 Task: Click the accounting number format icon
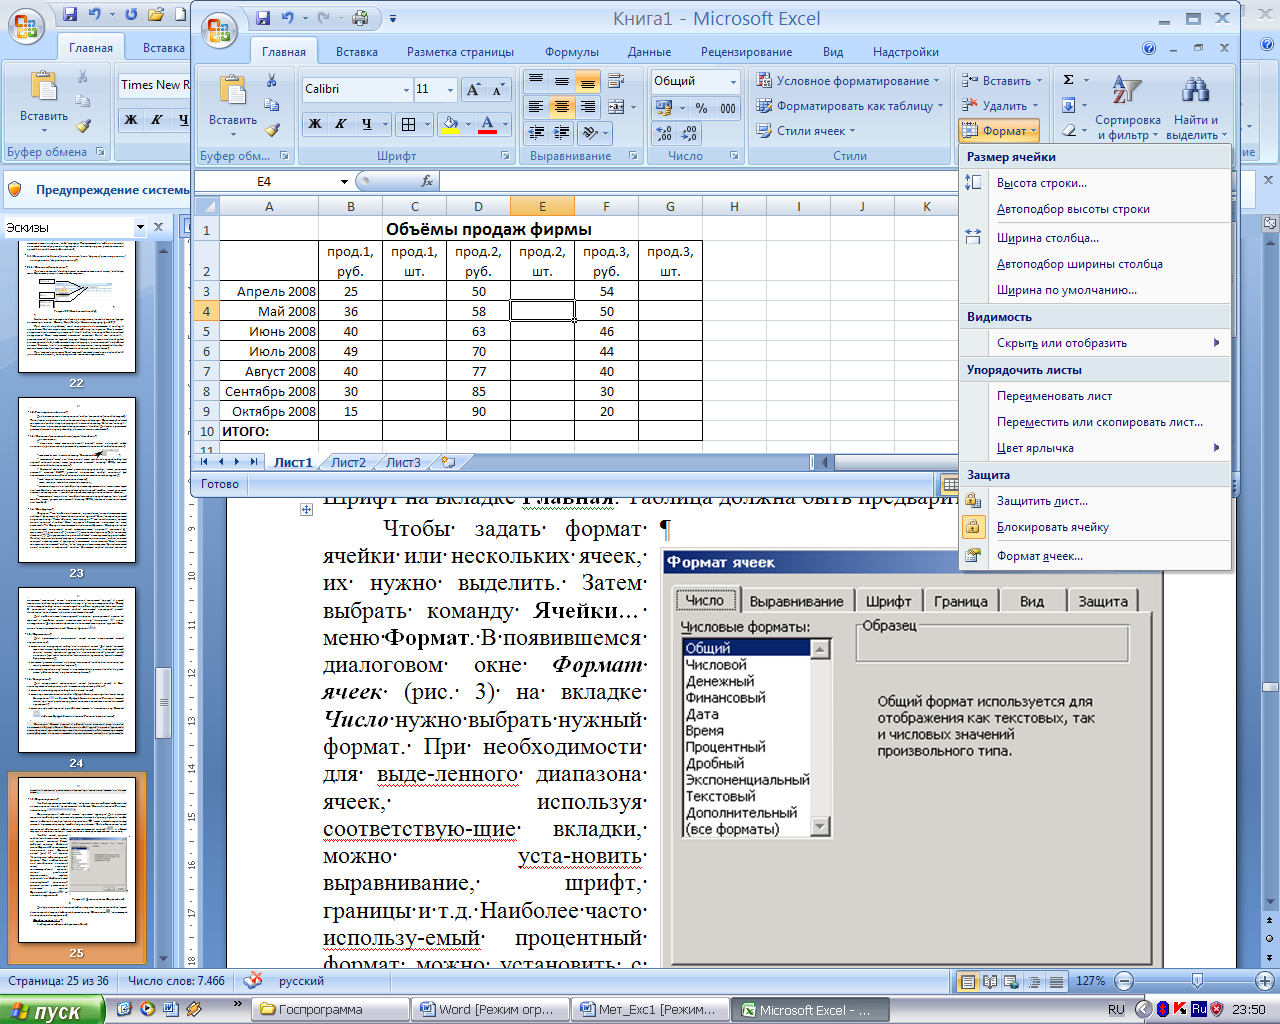coord(663,108)
